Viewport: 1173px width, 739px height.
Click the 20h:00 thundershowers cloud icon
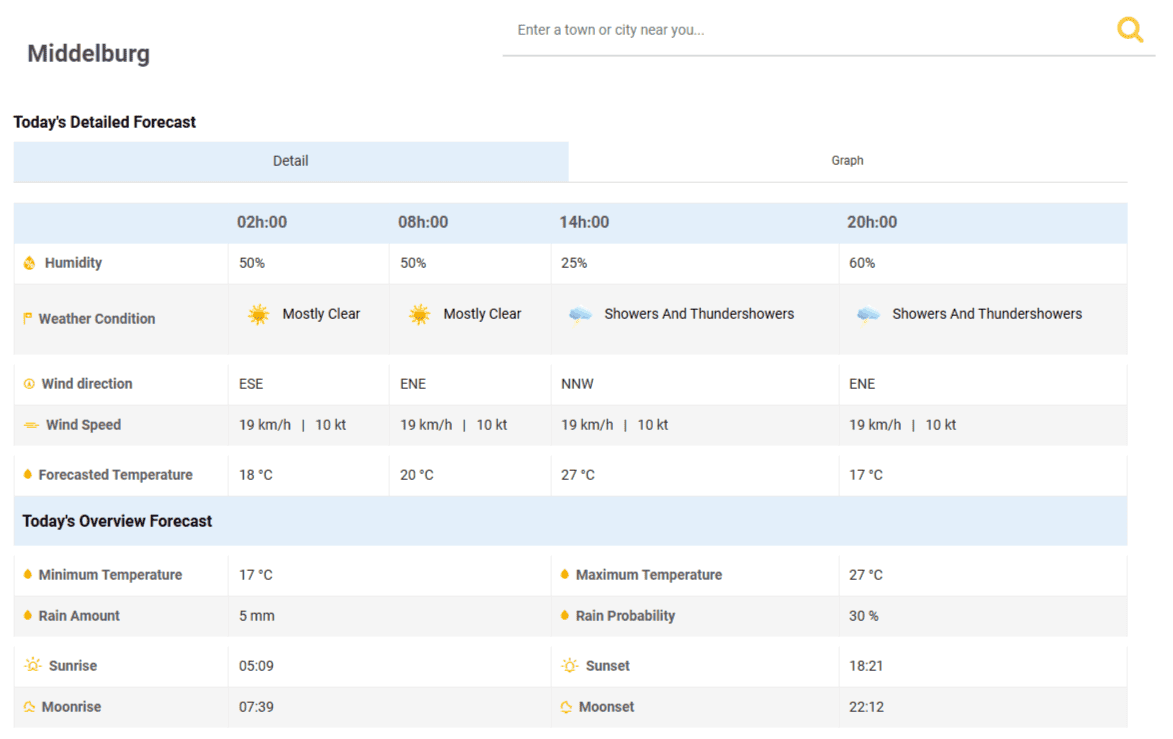[869, 314]
